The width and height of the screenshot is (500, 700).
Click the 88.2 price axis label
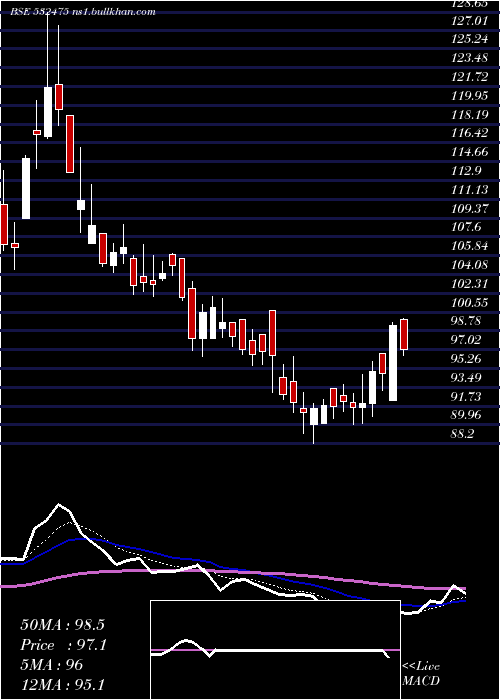pos(463,434)
